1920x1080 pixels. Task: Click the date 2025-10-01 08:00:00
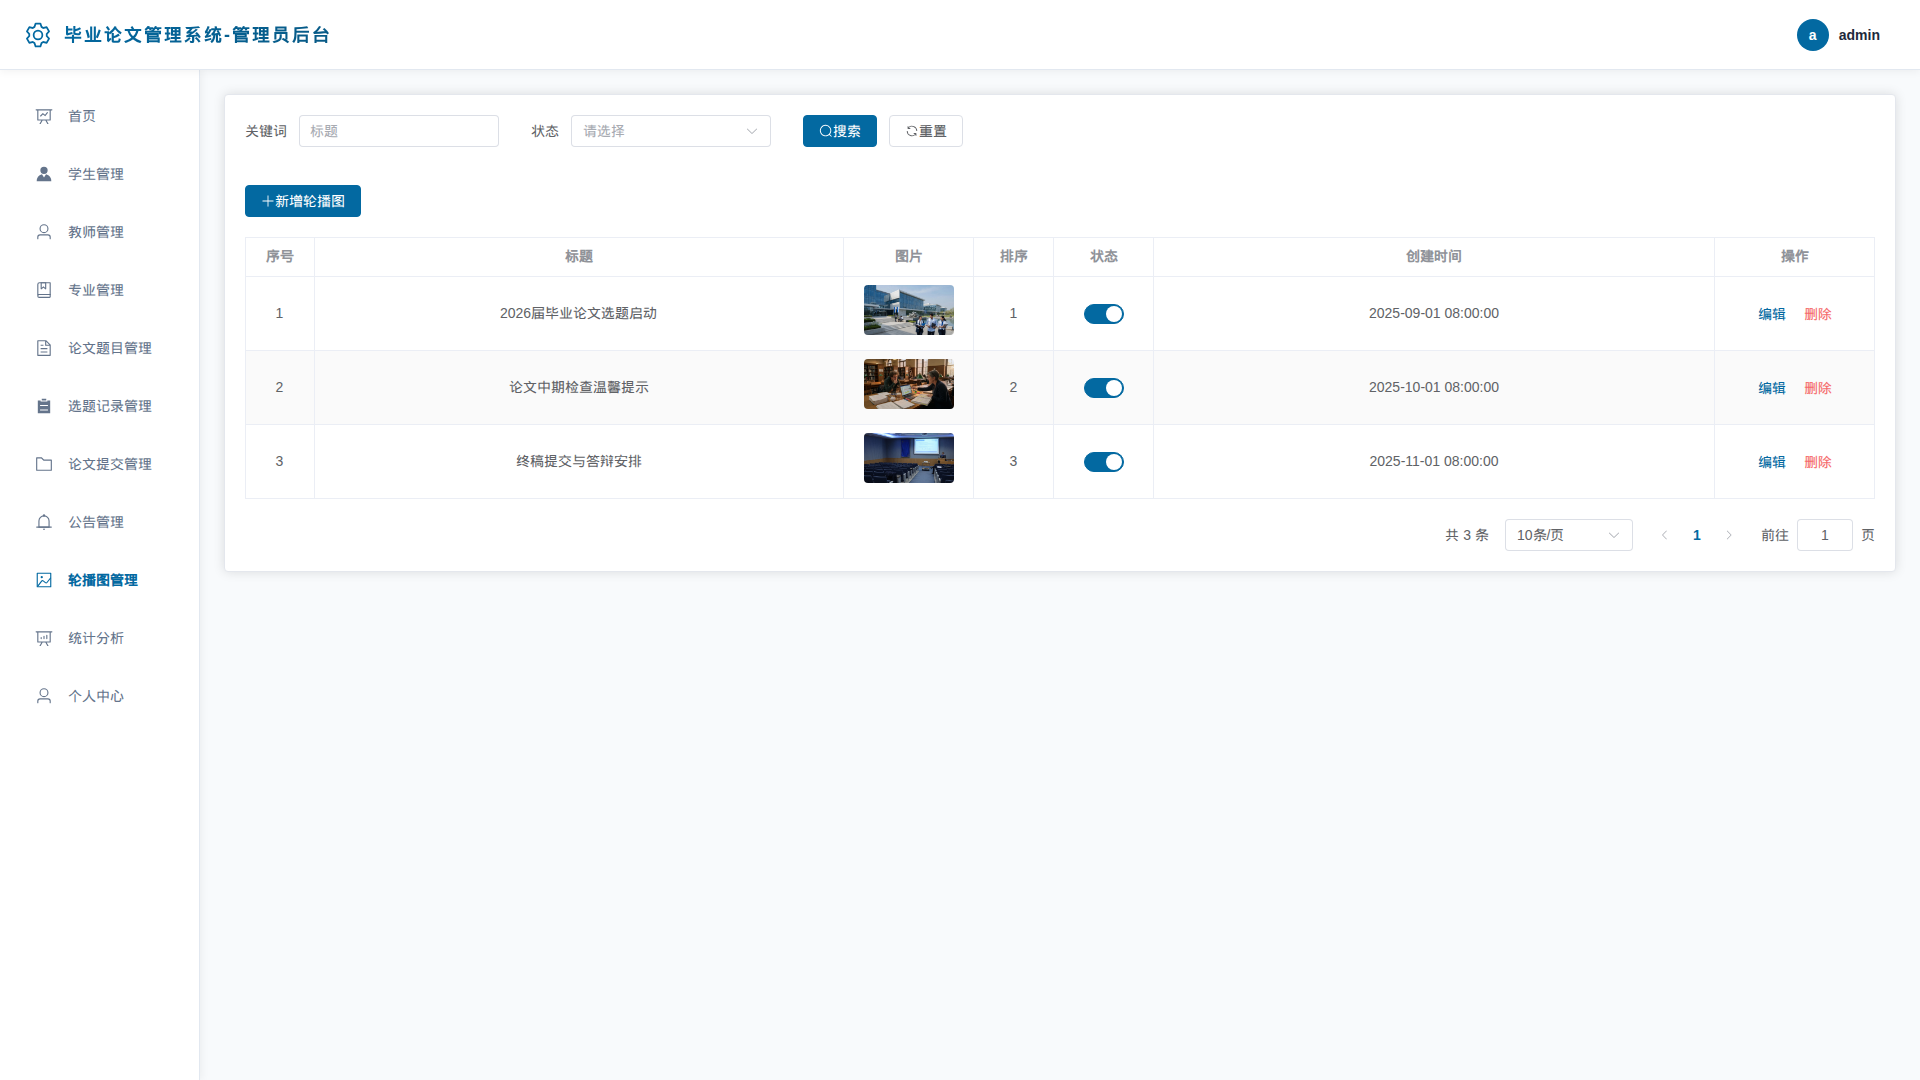[x=1433, y=387]
